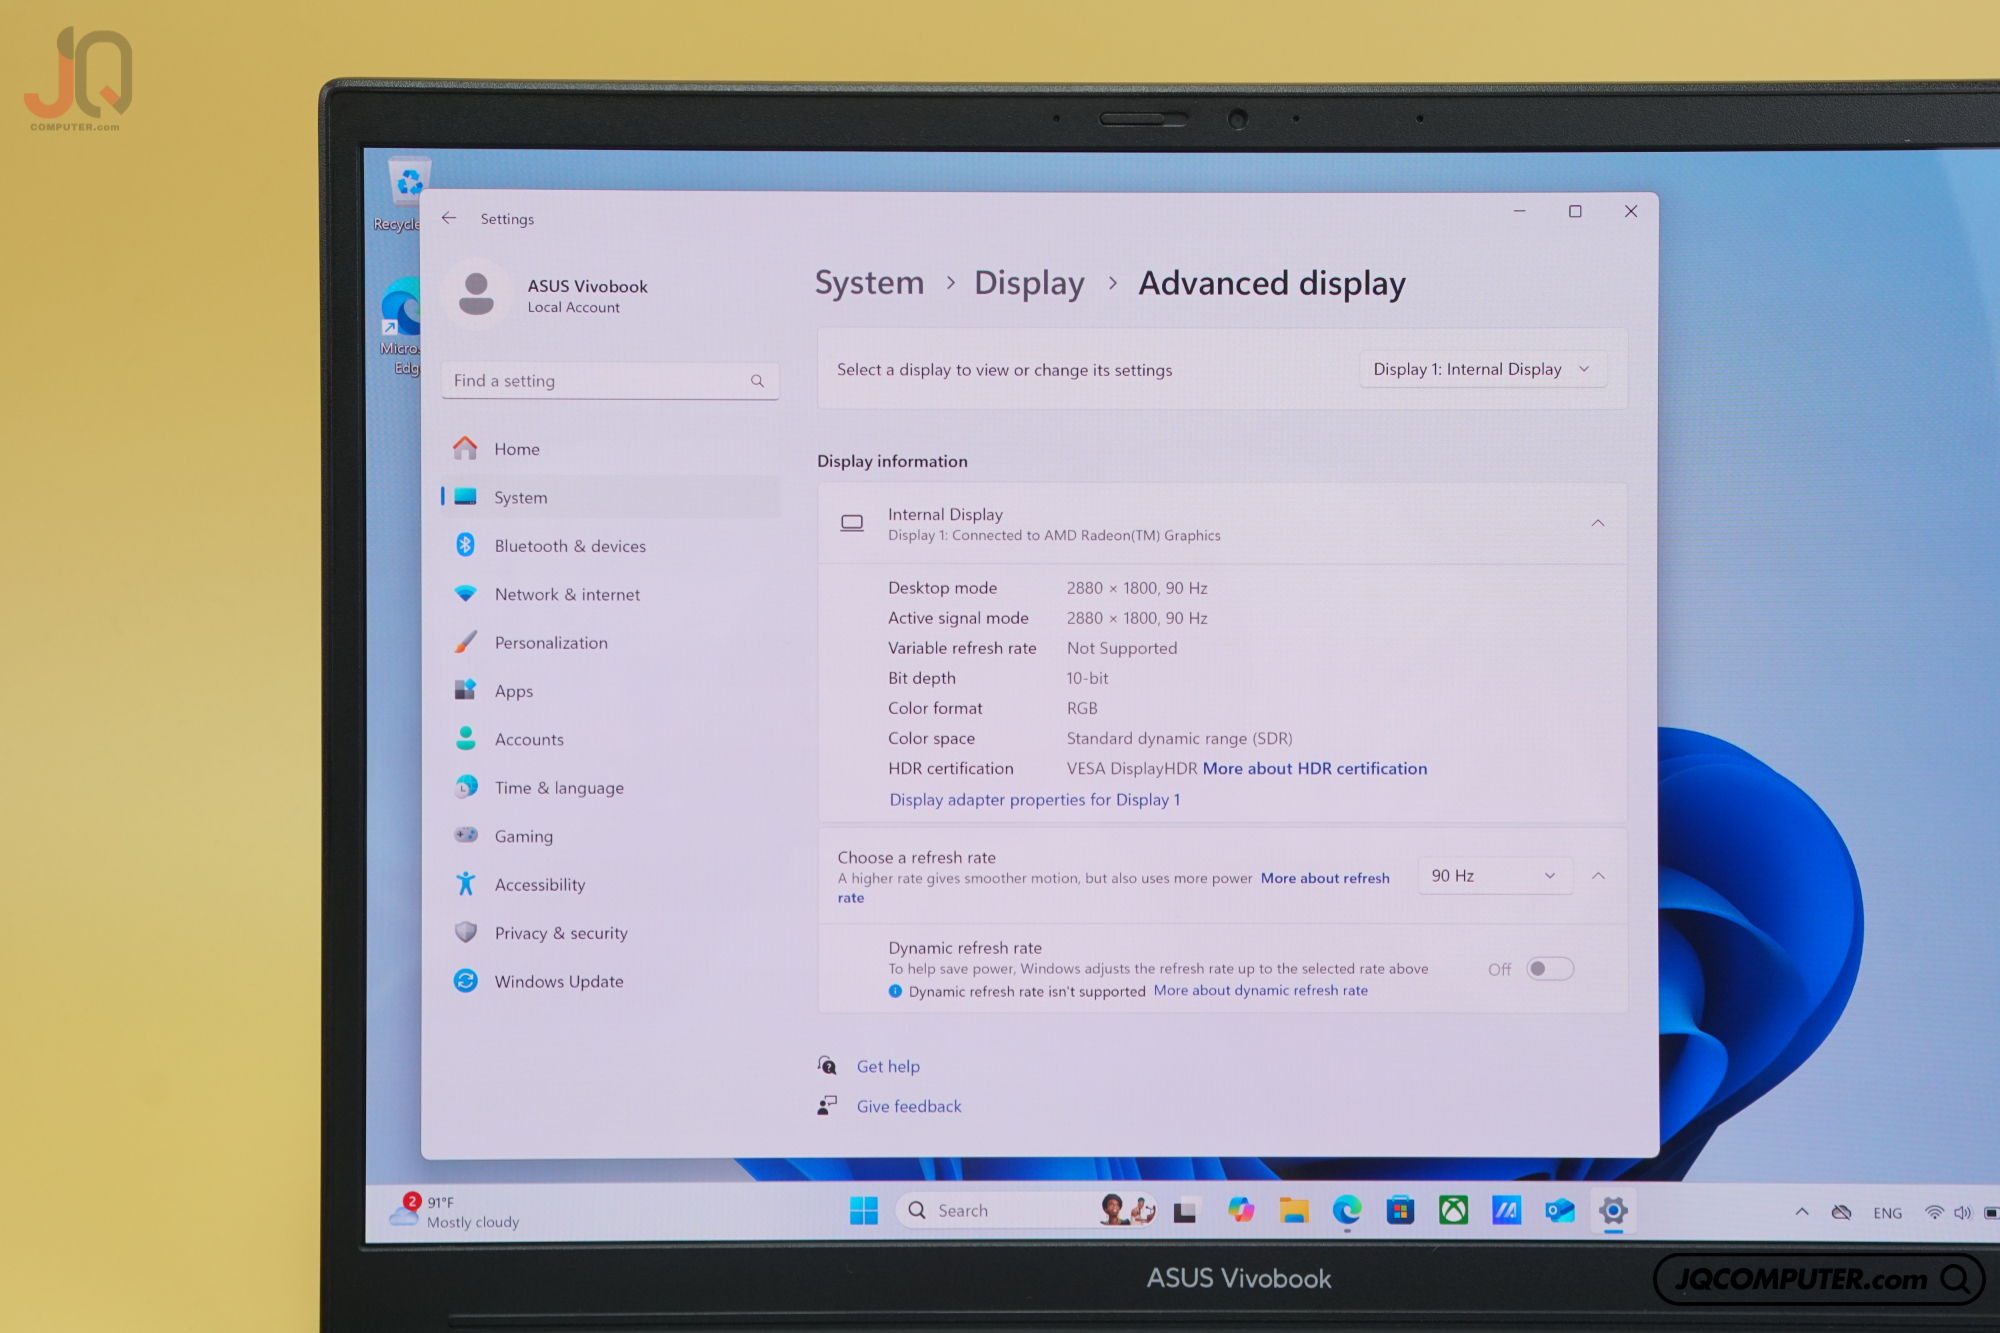
Task: Click the back arrow in Settings
Action: coord(449,218)
